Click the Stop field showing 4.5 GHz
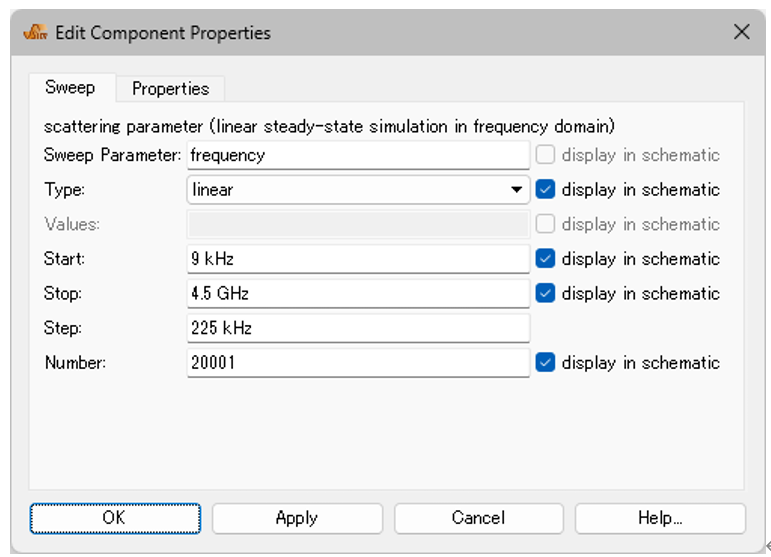 358,293
